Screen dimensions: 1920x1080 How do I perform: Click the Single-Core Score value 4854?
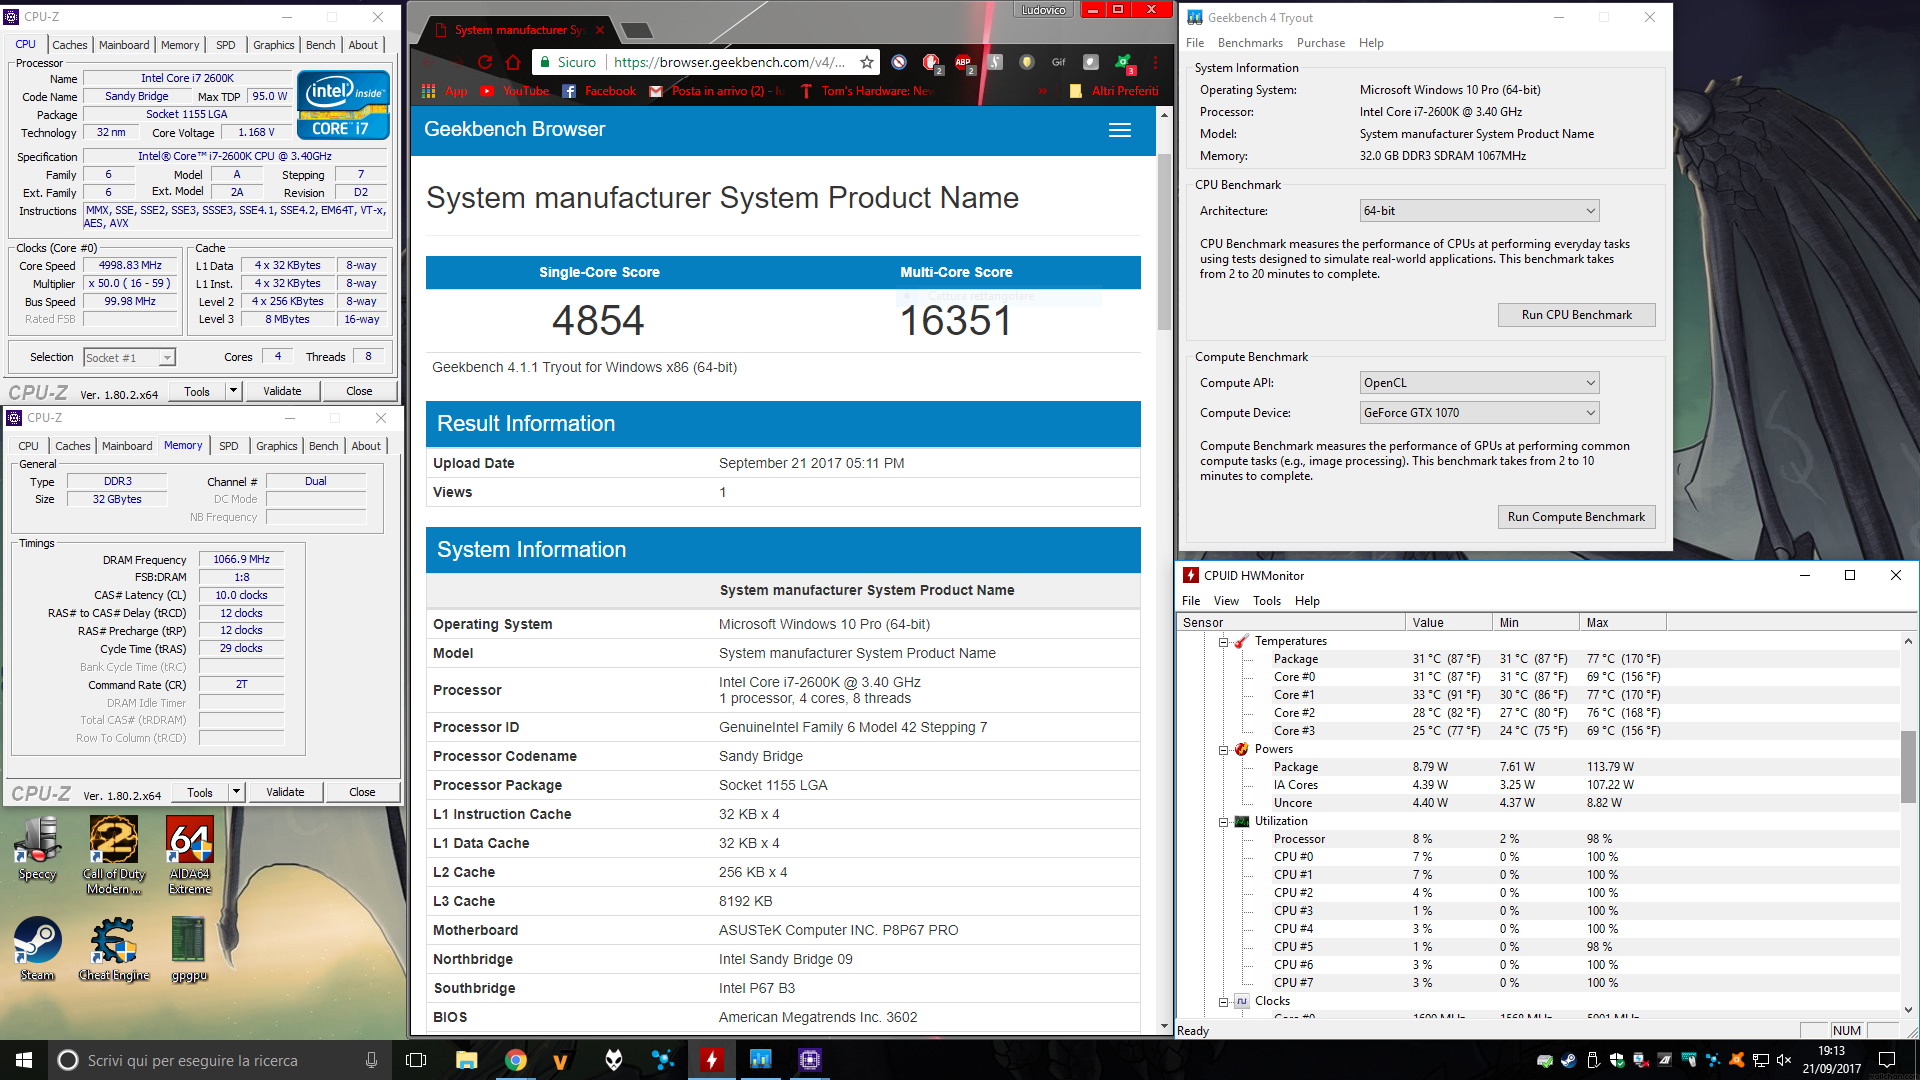(x=598, y=321)
